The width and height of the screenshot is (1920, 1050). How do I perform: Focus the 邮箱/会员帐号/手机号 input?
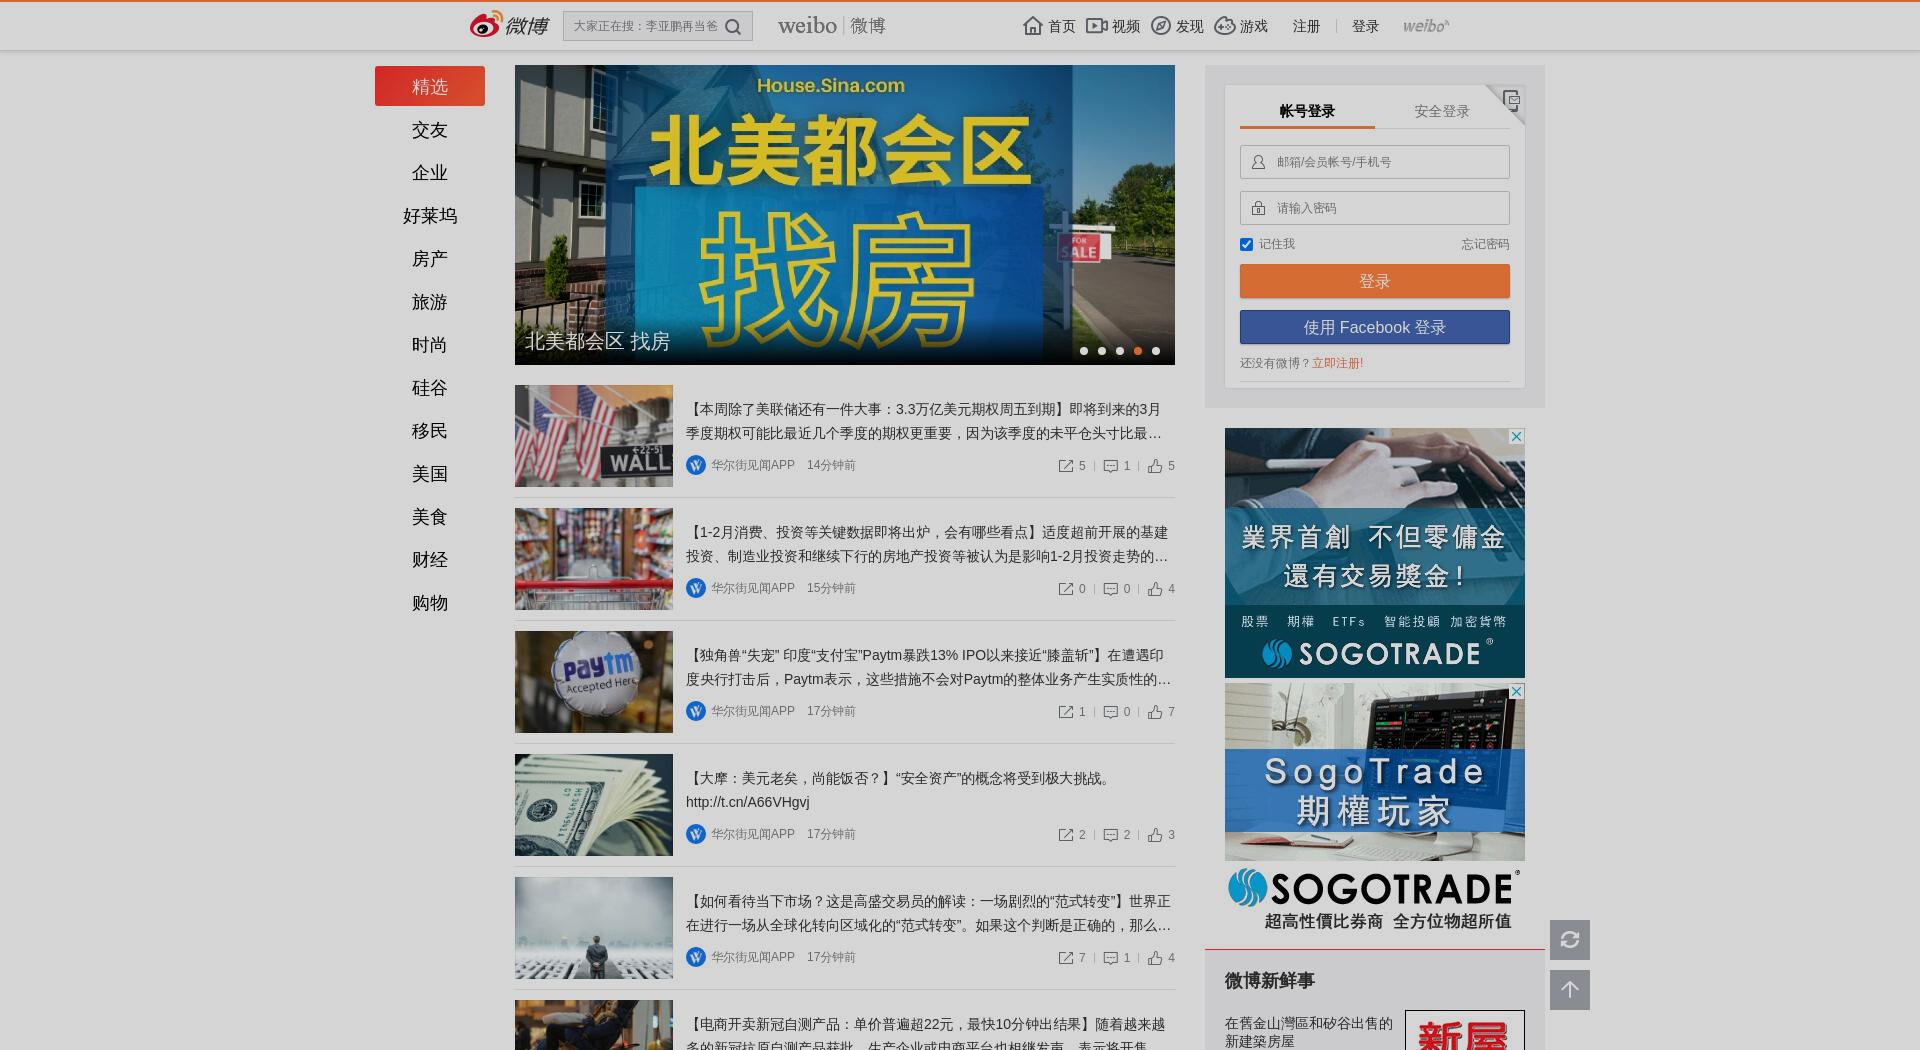click(1375, 162)
